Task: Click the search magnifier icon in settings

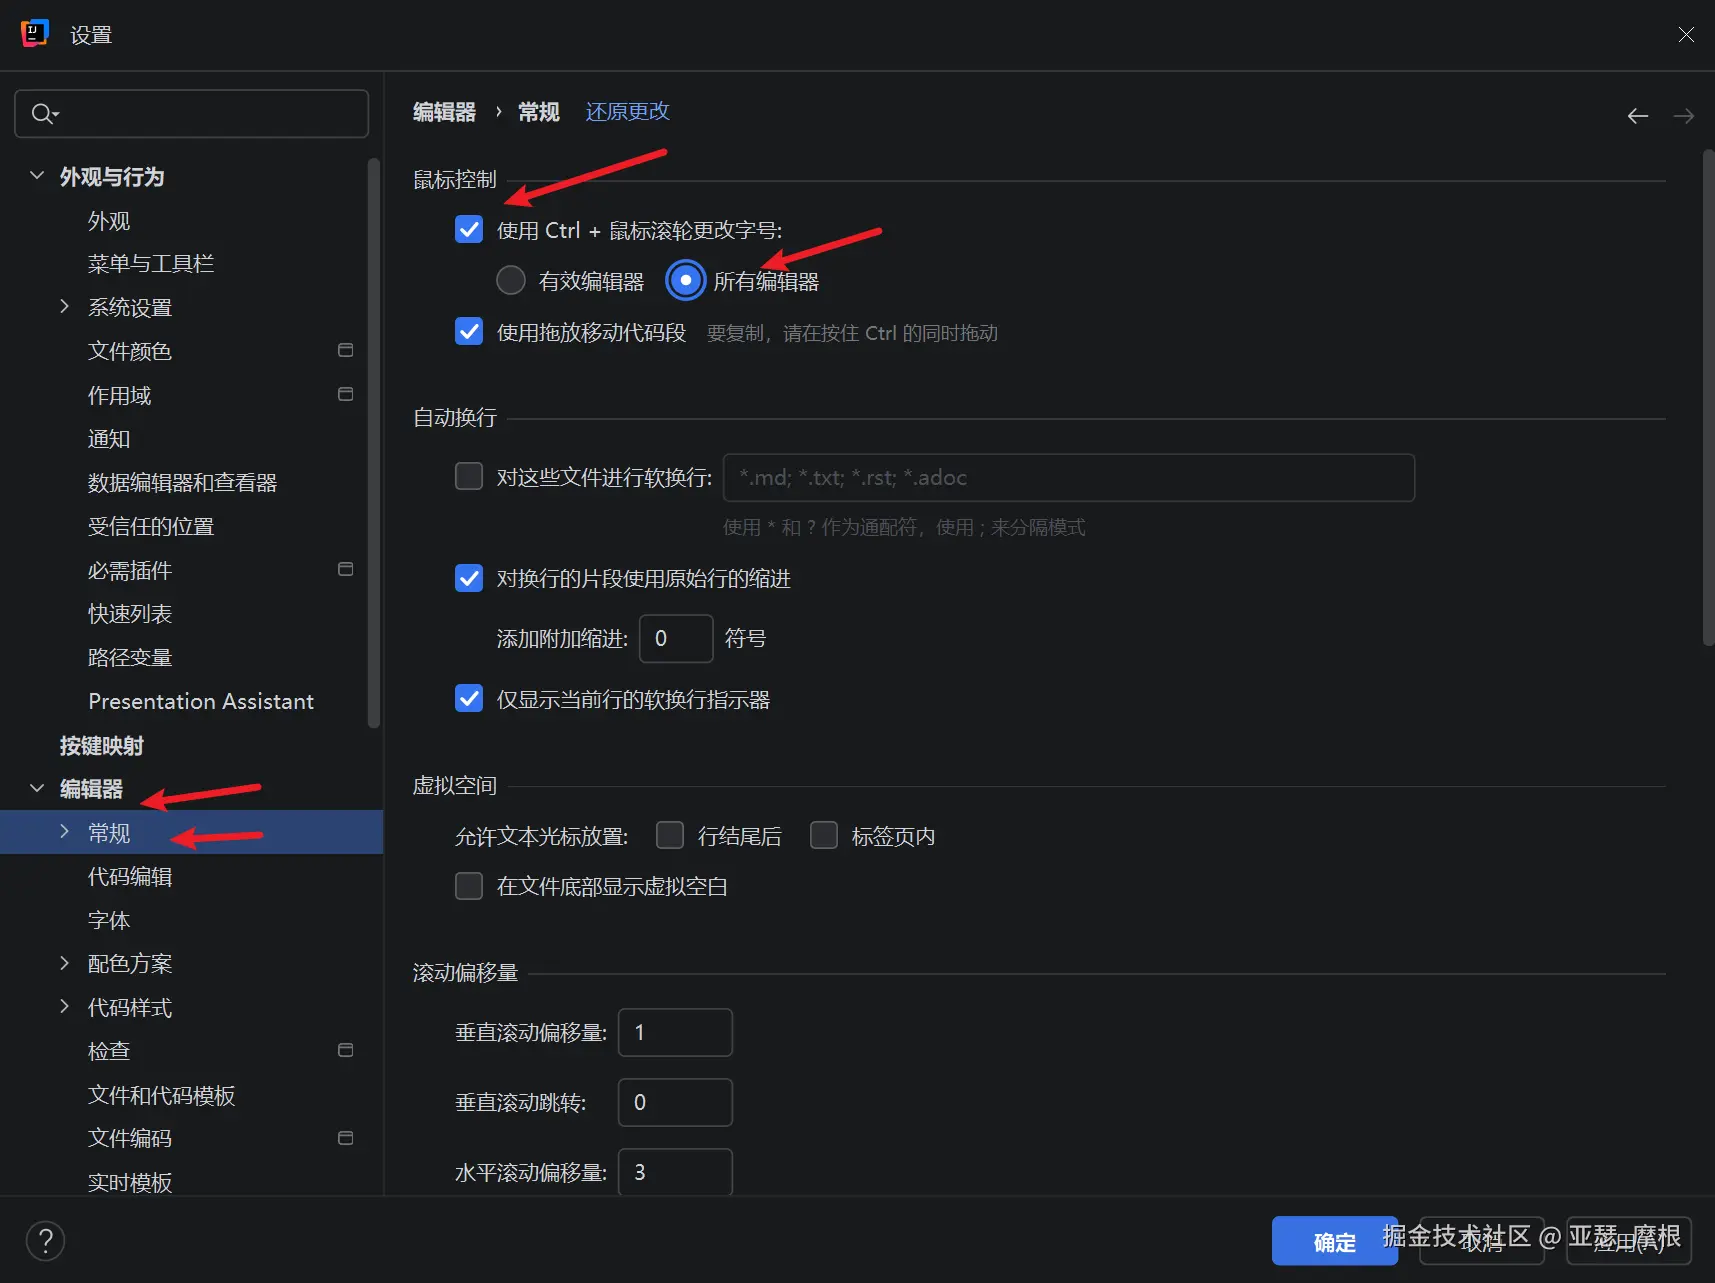Action: (x=44, y=114)
